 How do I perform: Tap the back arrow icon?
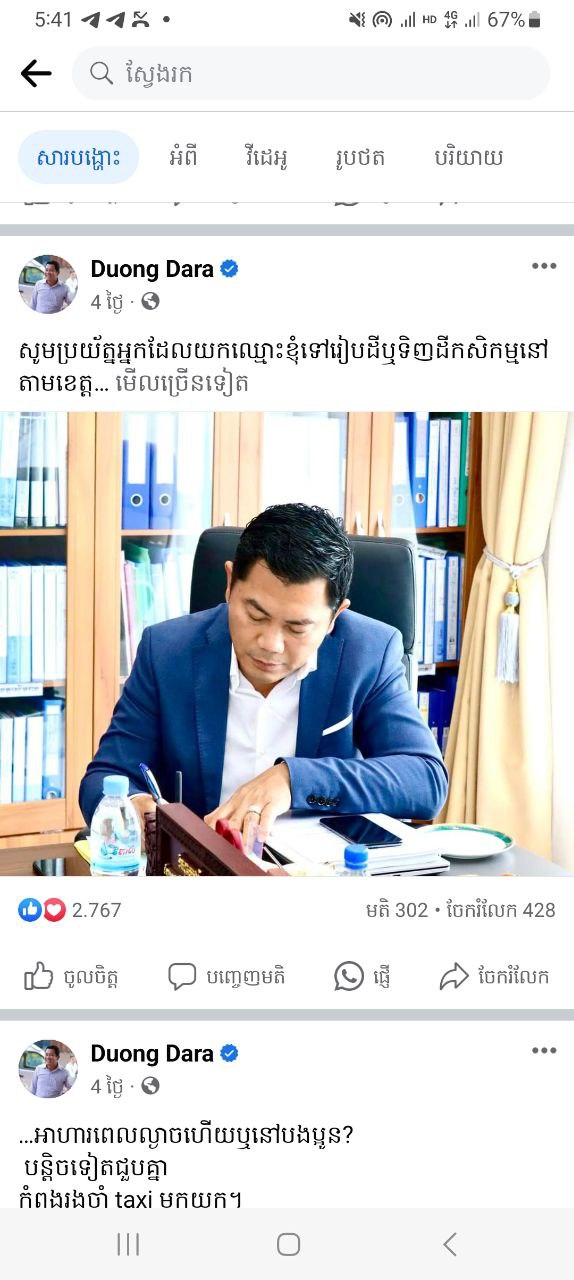coord(36,73)
